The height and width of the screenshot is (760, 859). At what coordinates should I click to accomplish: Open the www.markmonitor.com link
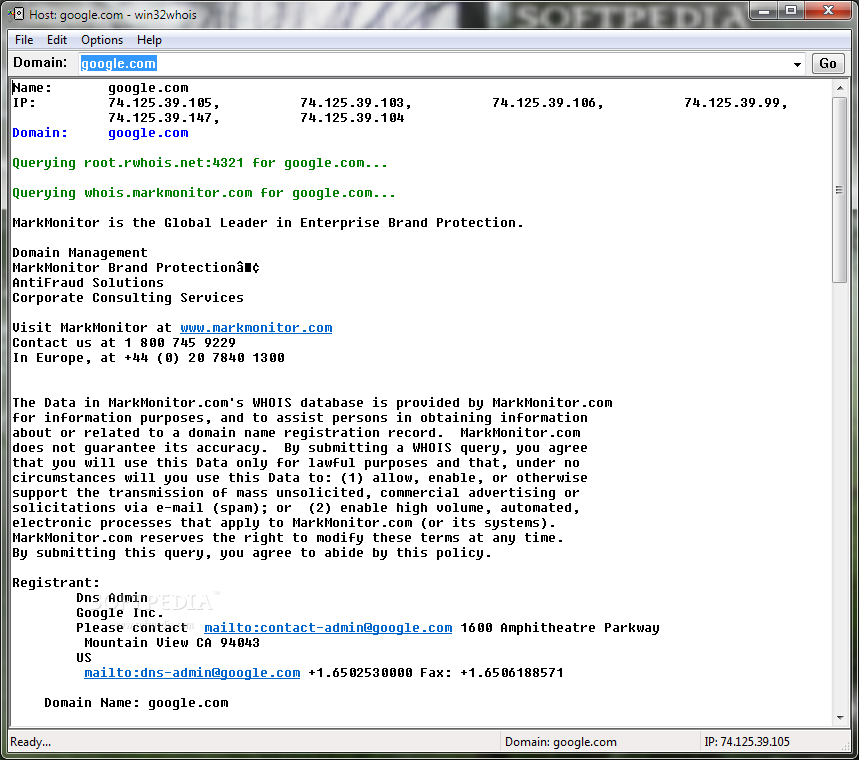pos(256,328)
